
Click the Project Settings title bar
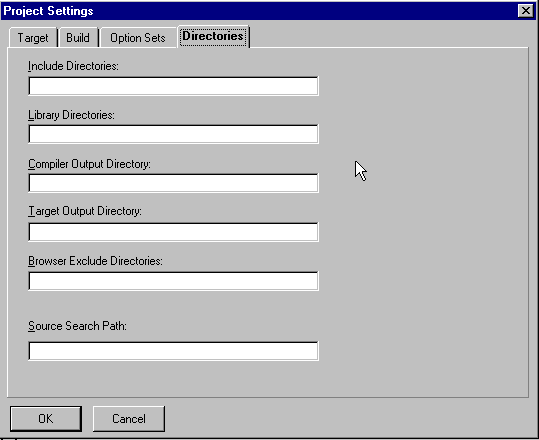coord(258,11)
